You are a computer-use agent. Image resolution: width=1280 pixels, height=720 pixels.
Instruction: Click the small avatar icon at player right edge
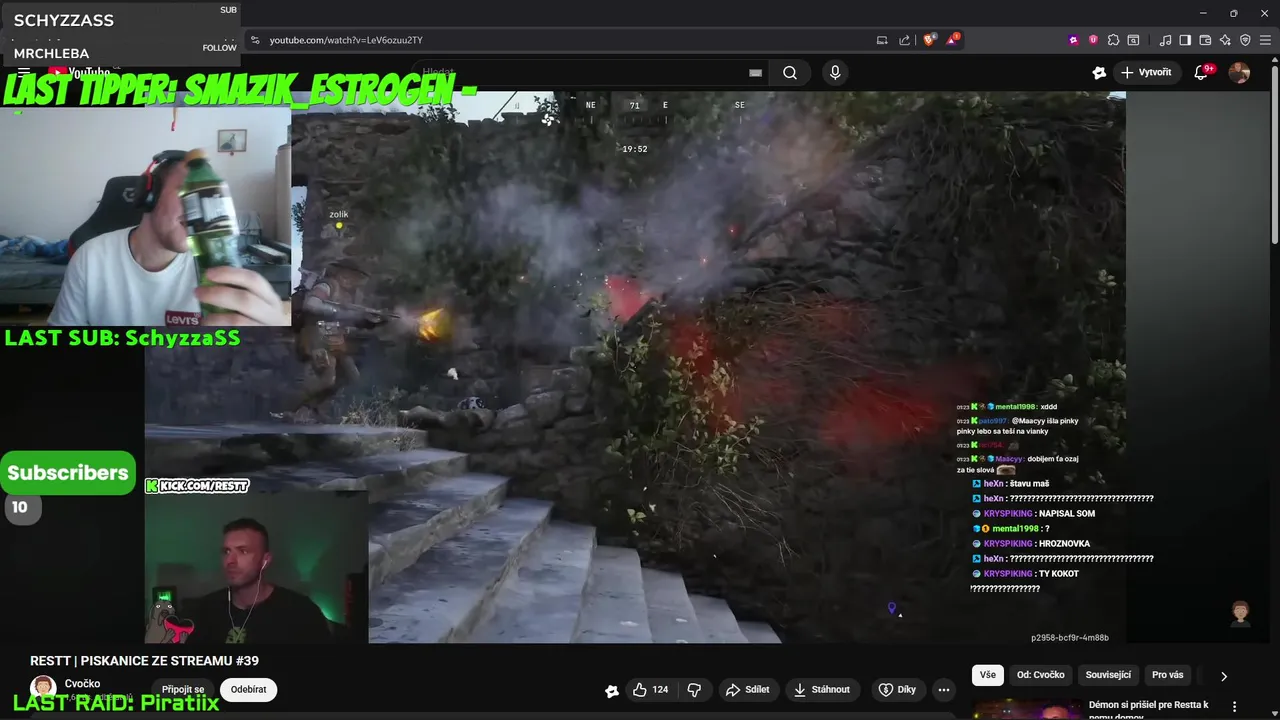[x=1240, y=612]
